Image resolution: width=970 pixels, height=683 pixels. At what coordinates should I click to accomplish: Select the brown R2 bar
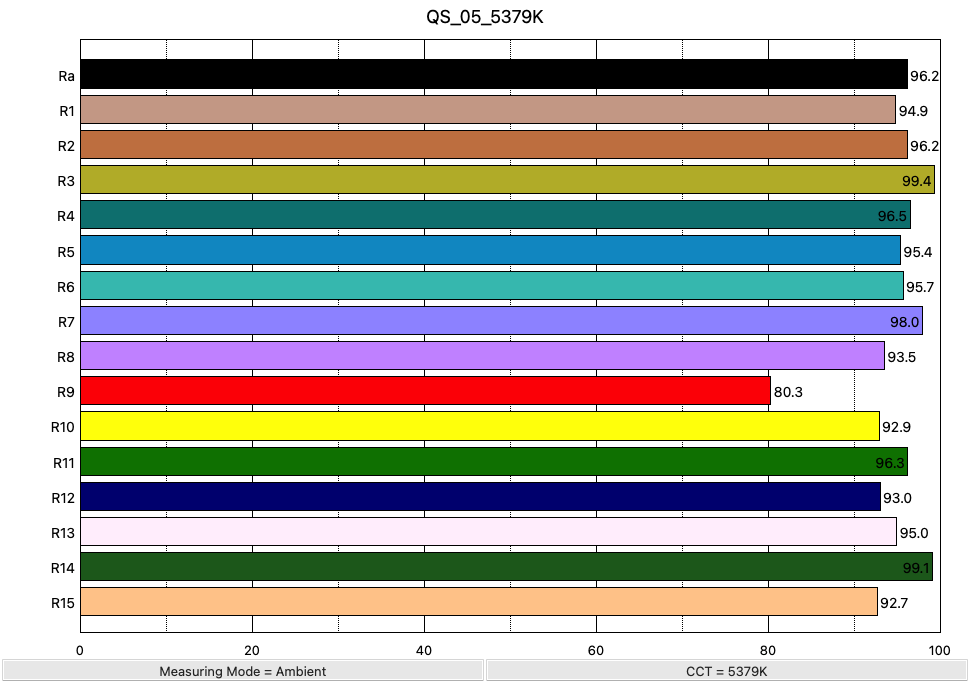(x=494, y=145)
